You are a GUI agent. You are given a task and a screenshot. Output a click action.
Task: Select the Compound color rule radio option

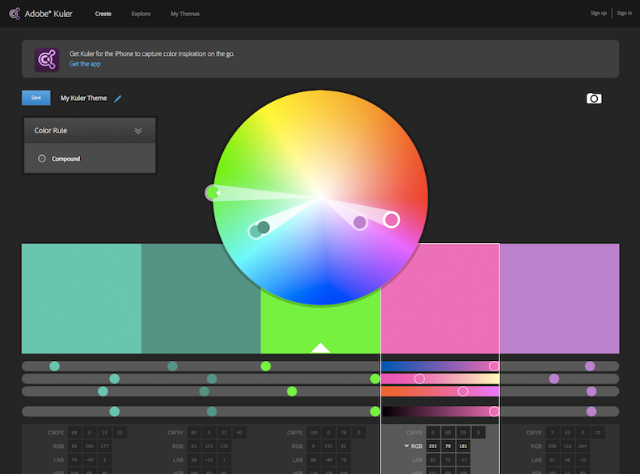click(42, 158)
